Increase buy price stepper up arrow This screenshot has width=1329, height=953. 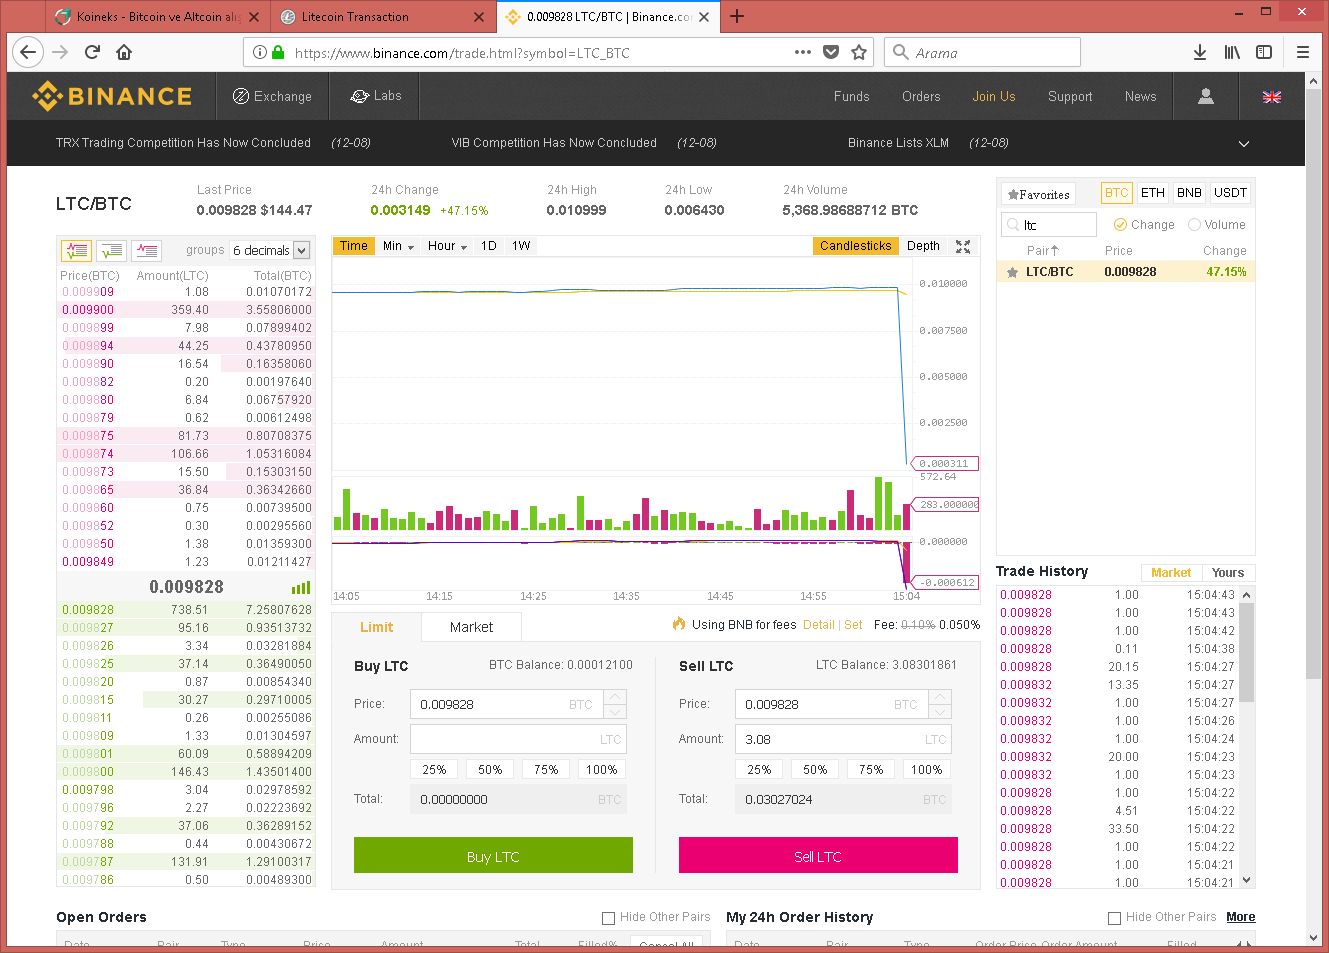[x=616, y=697]
